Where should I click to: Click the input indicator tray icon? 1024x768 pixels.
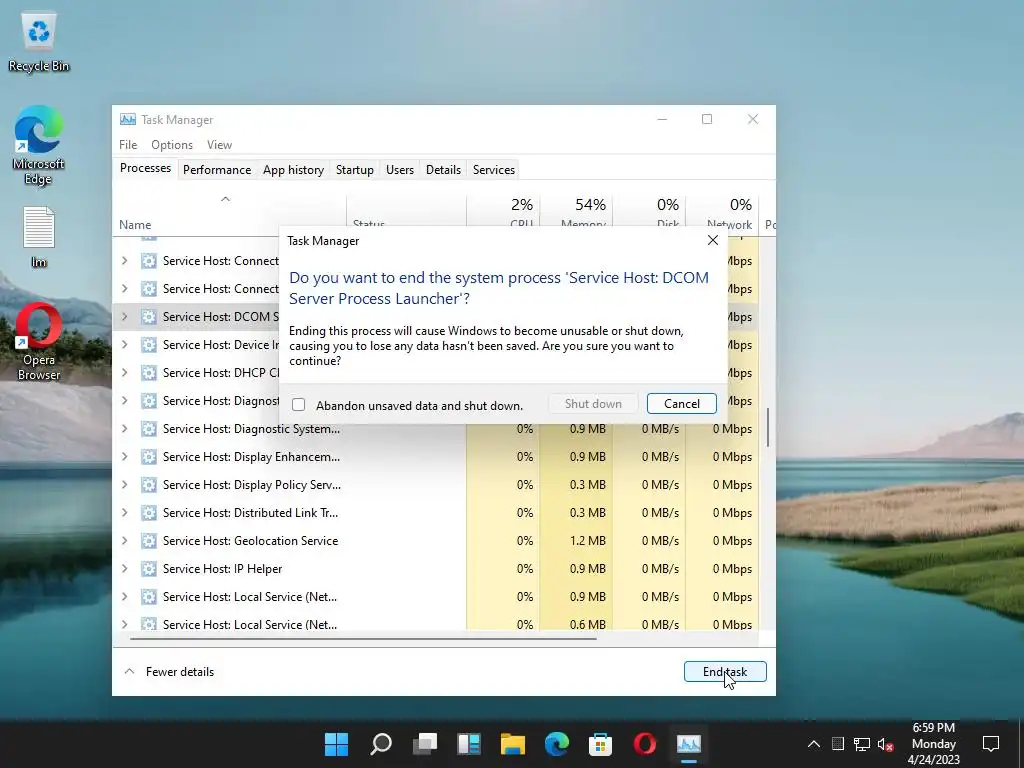pos(838,744)
